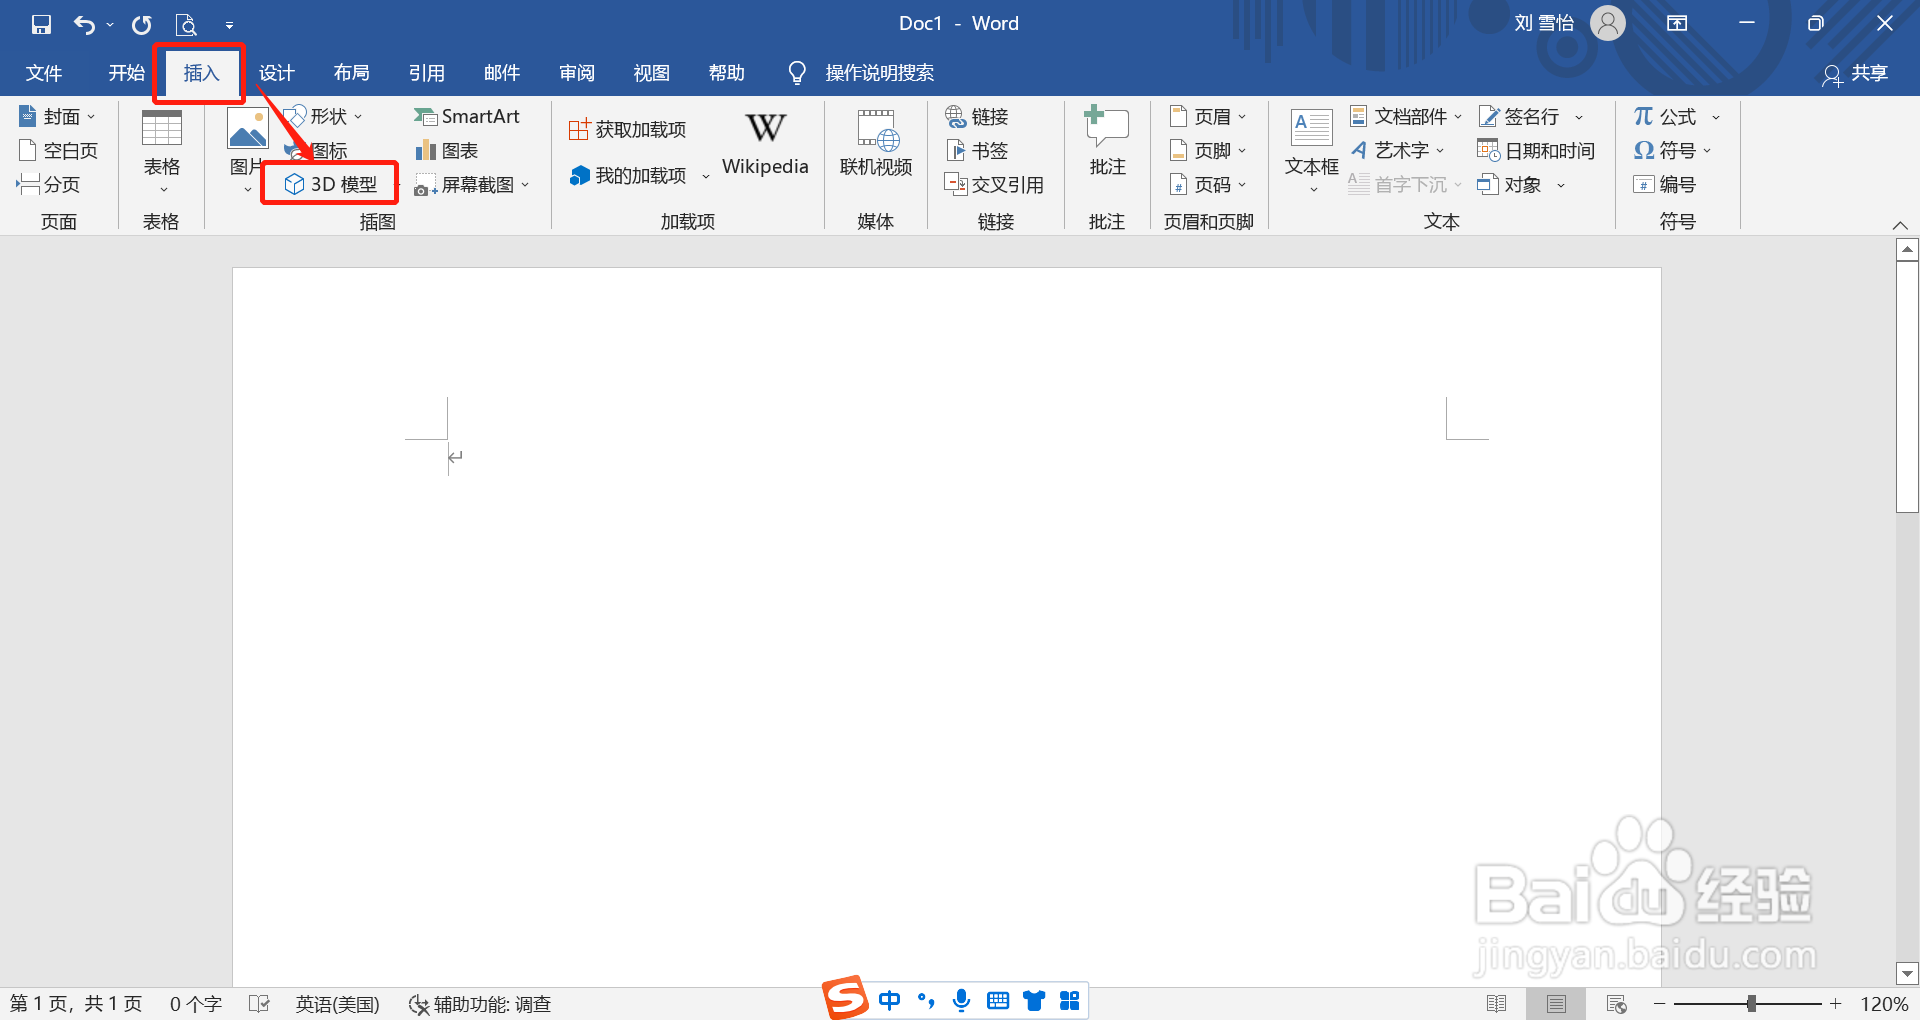Insert a Wikipedia reference
The image size is (1920, 1020).
pos(764,143)
